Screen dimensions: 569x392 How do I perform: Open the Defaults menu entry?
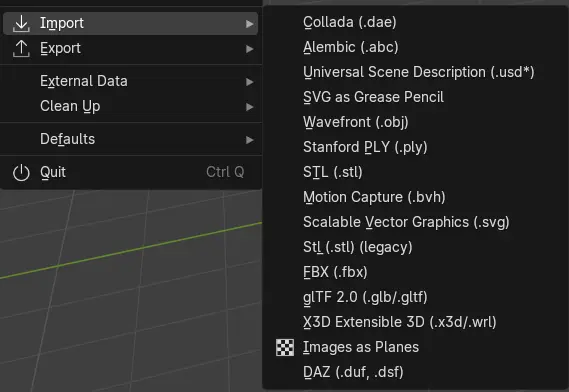131,139
